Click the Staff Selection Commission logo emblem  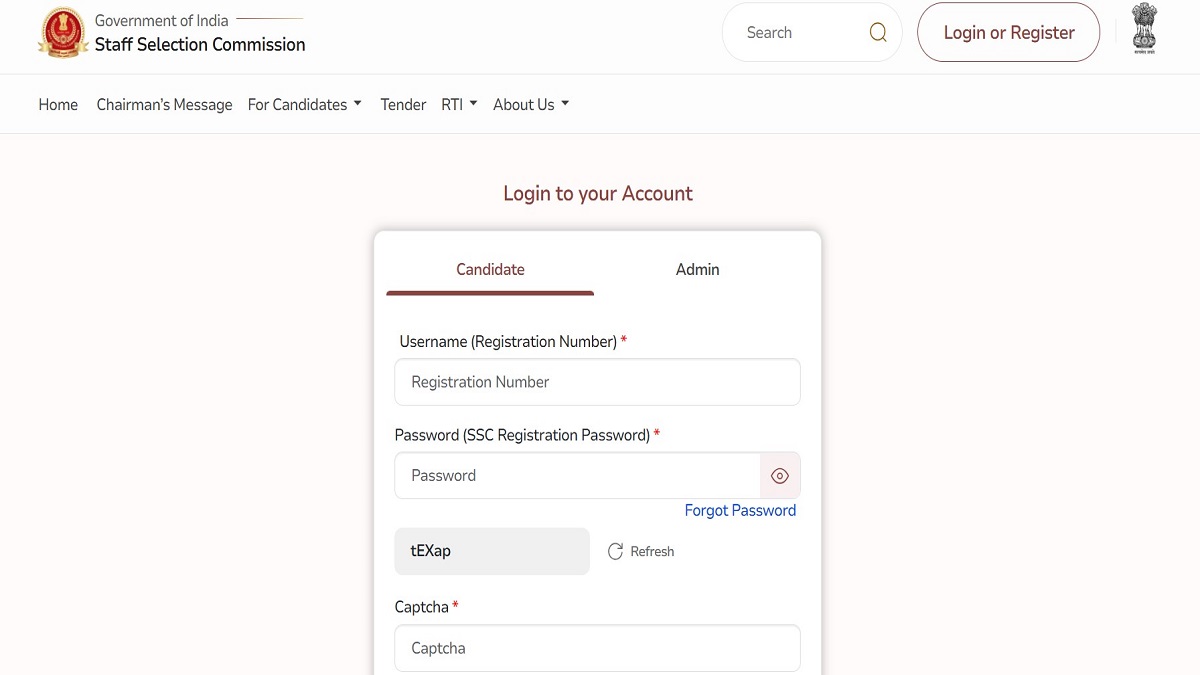(x=63, y=33)
